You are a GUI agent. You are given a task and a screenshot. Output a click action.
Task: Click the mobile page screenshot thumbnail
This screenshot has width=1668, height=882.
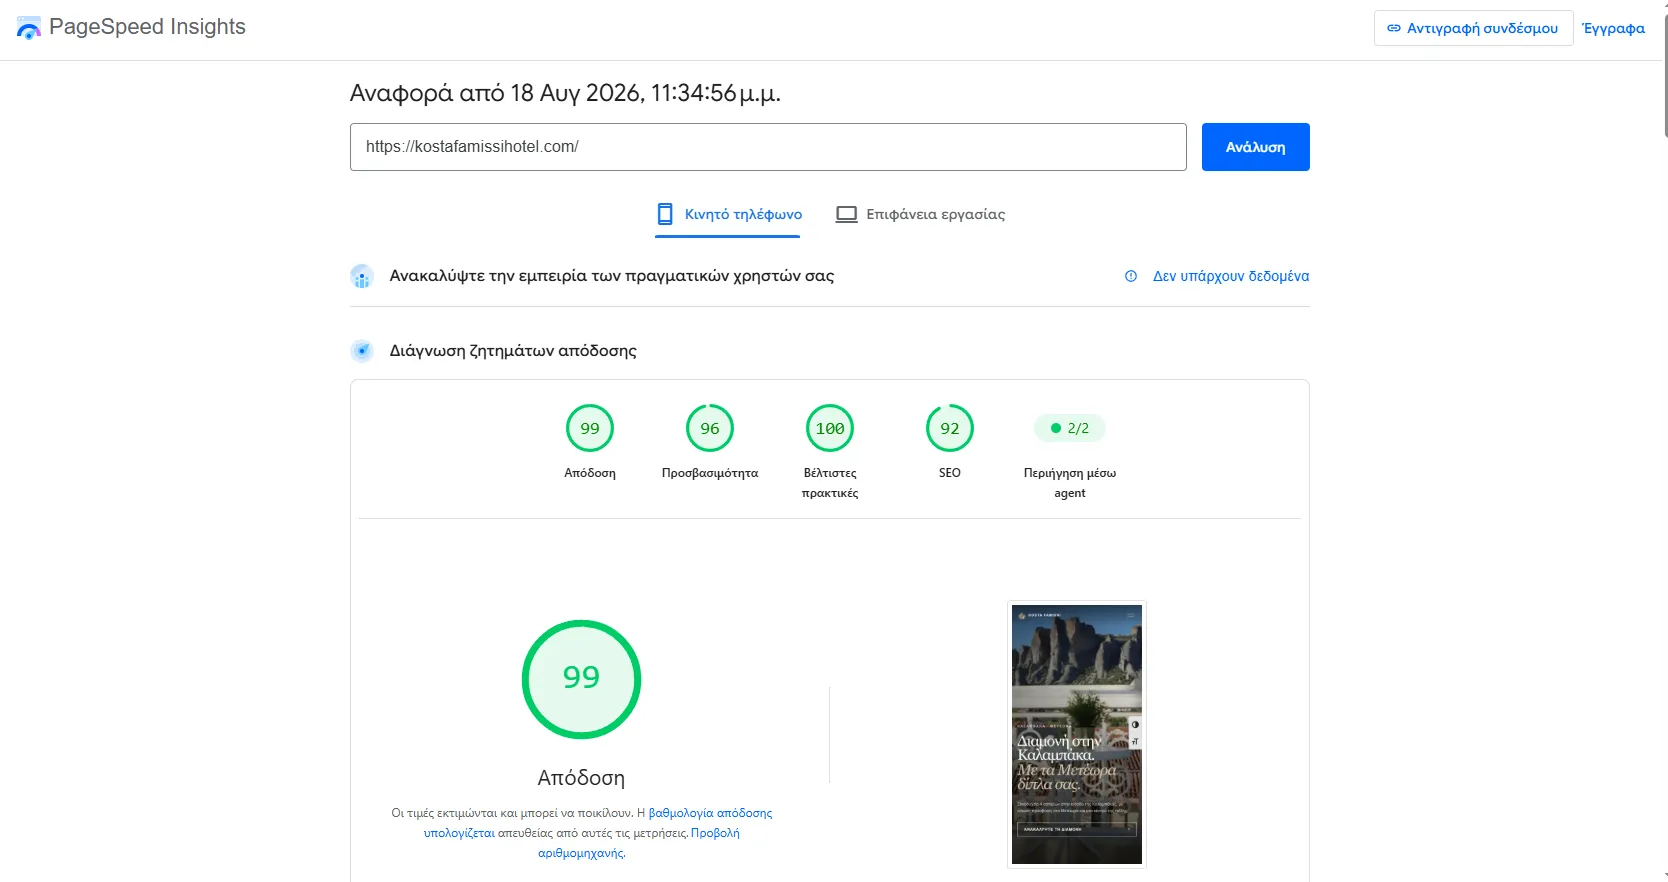click(x=1077, y=734)
